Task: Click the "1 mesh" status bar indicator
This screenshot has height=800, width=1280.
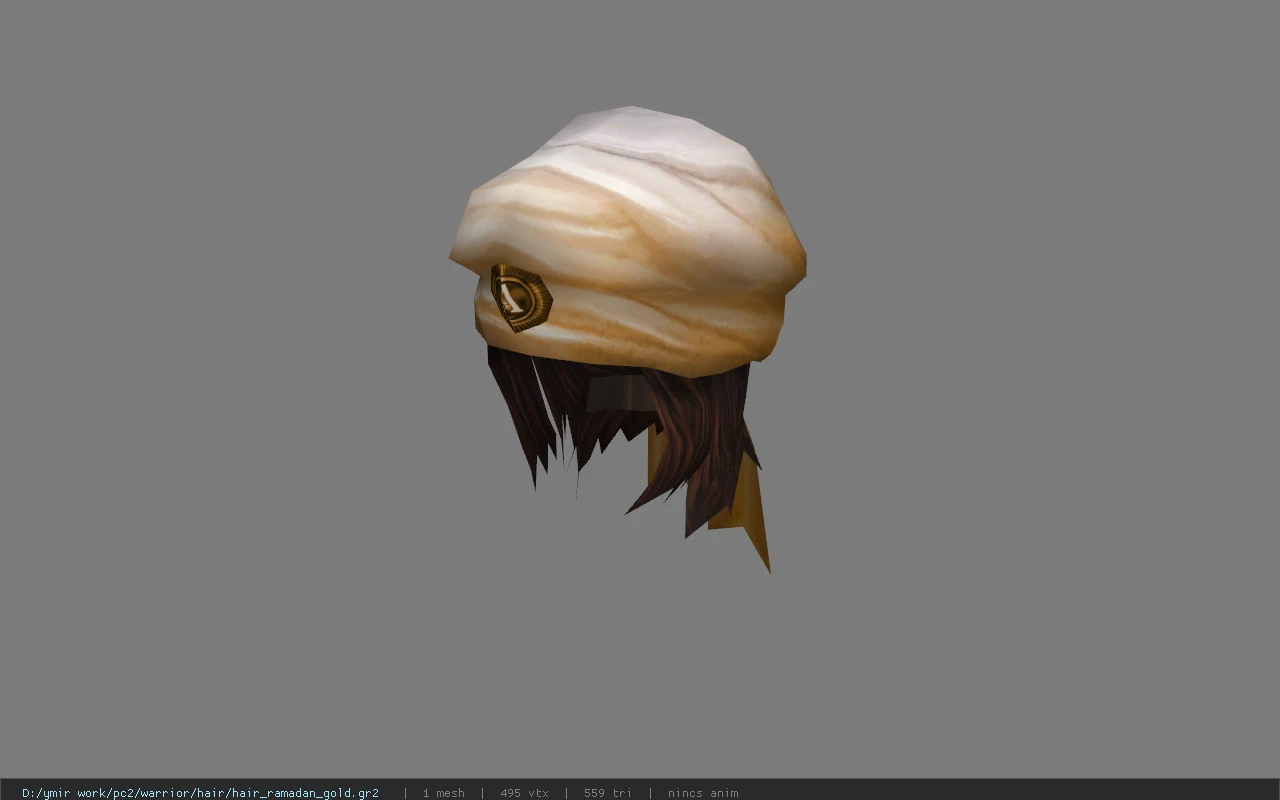Action: point(443,793)
